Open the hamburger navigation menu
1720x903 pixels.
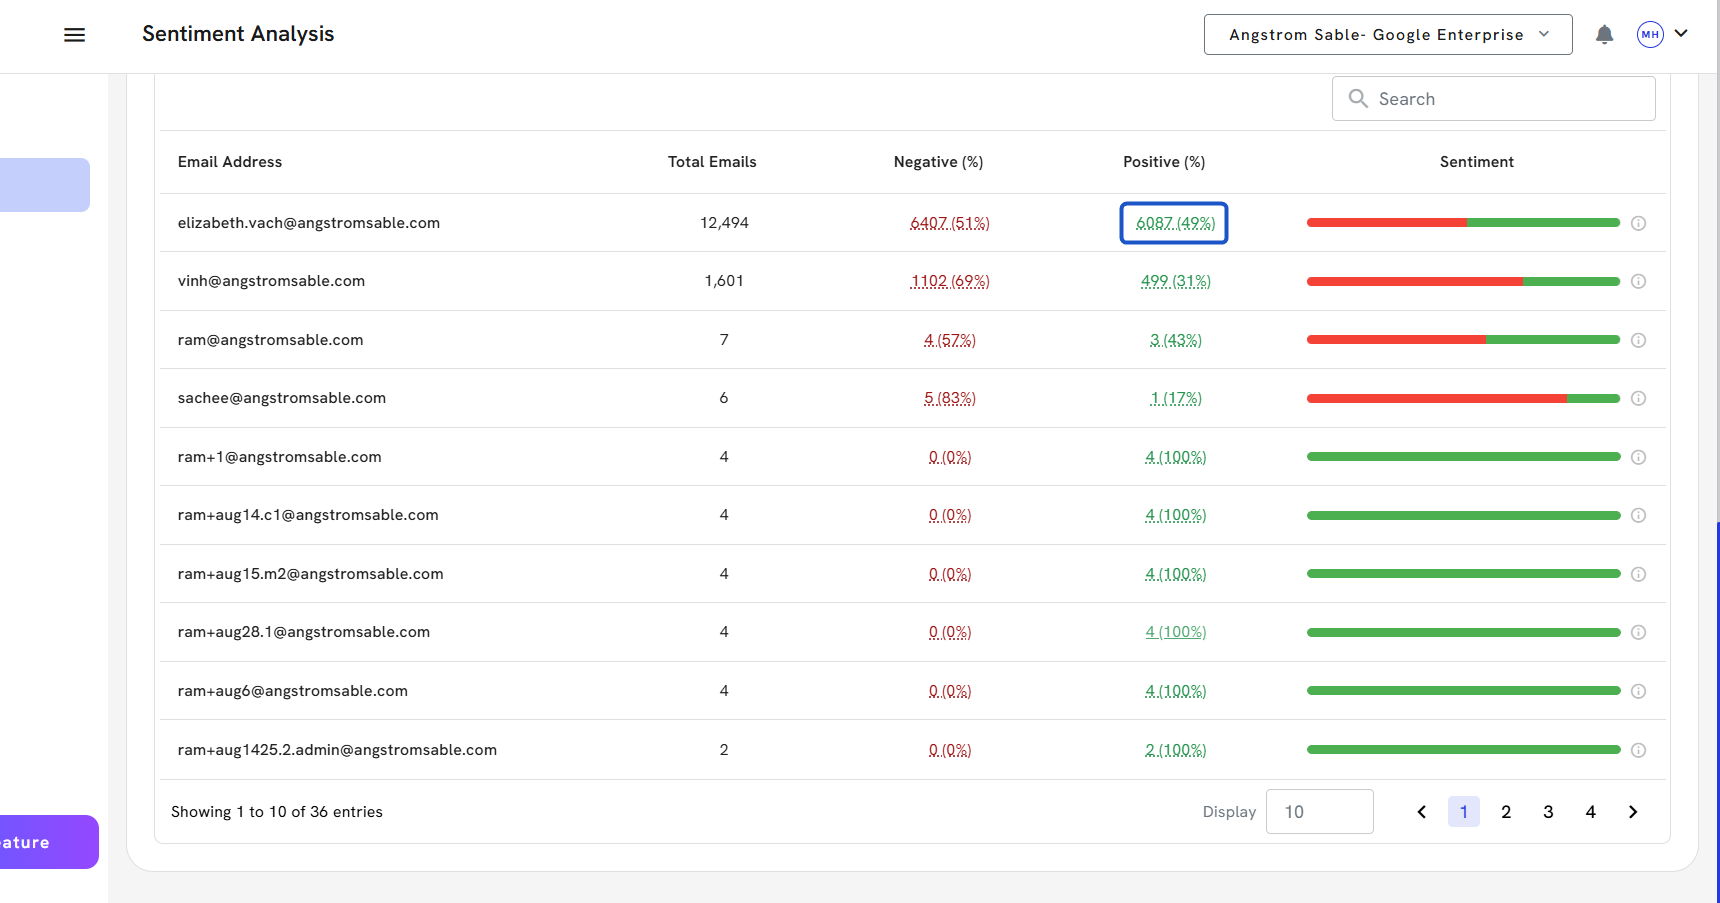point(74,35)
